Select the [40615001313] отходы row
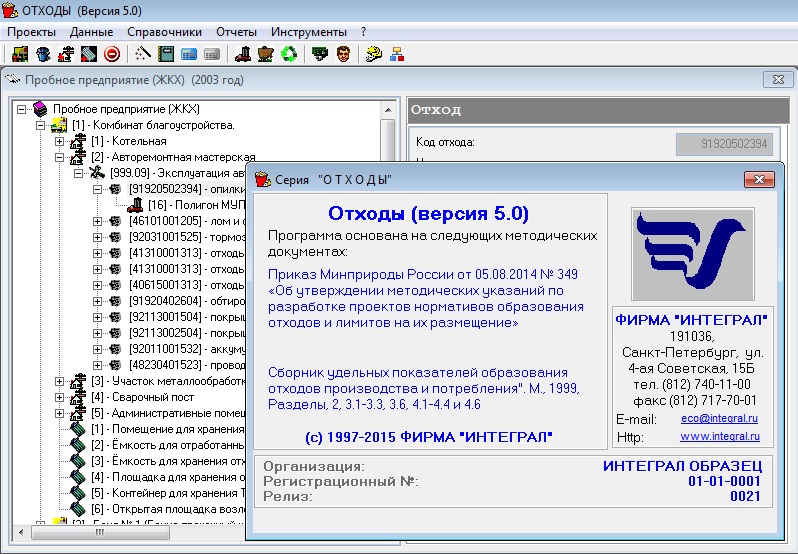 pyautogui.click(x=187, y=285)
